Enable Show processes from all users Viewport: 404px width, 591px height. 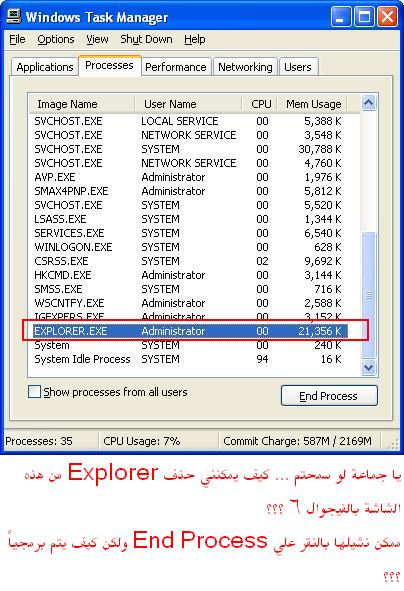tap(34, 392)
